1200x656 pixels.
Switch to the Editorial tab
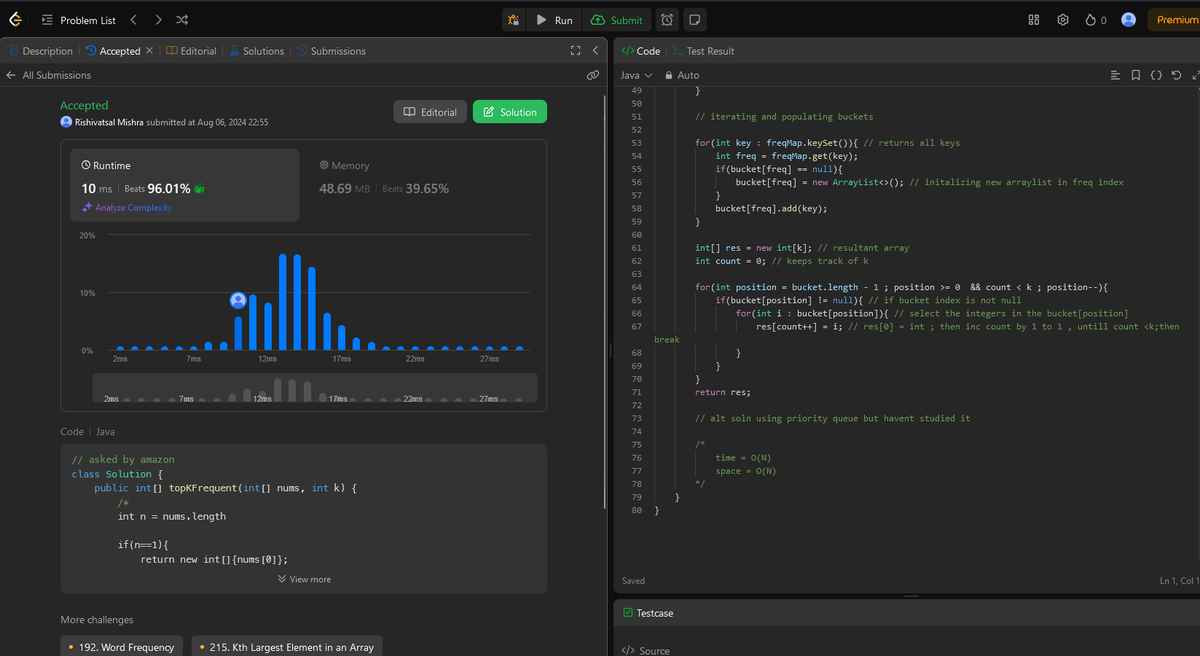pyautogui.click(x=191, y=51)
